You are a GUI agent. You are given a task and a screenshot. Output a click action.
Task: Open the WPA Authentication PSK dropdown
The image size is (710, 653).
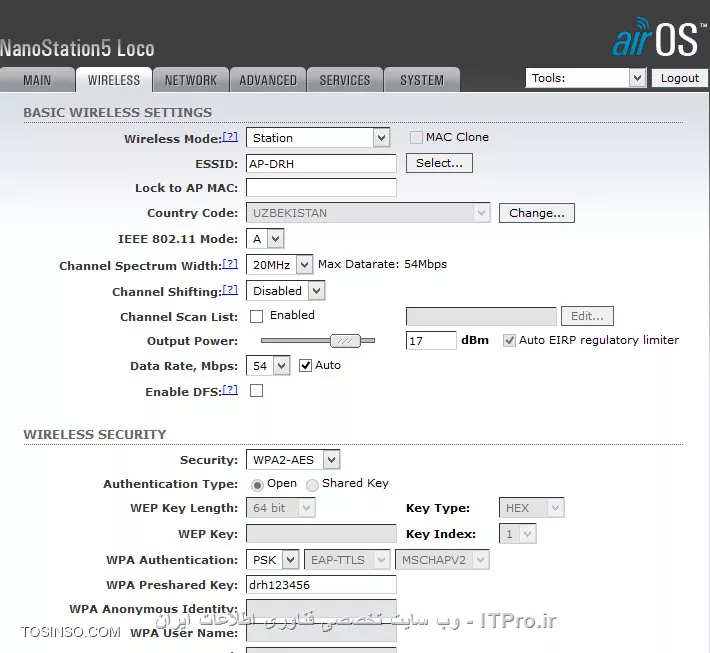[x=272, y=560]
